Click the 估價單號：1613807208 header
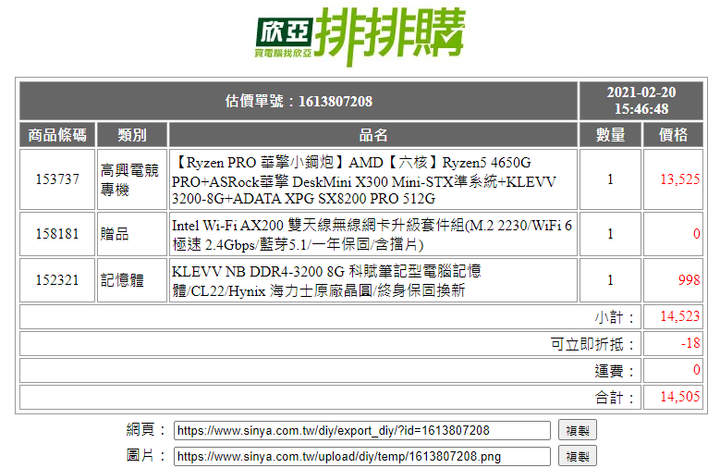The height and width of the screenshot is (468, 720). (298, 101)
